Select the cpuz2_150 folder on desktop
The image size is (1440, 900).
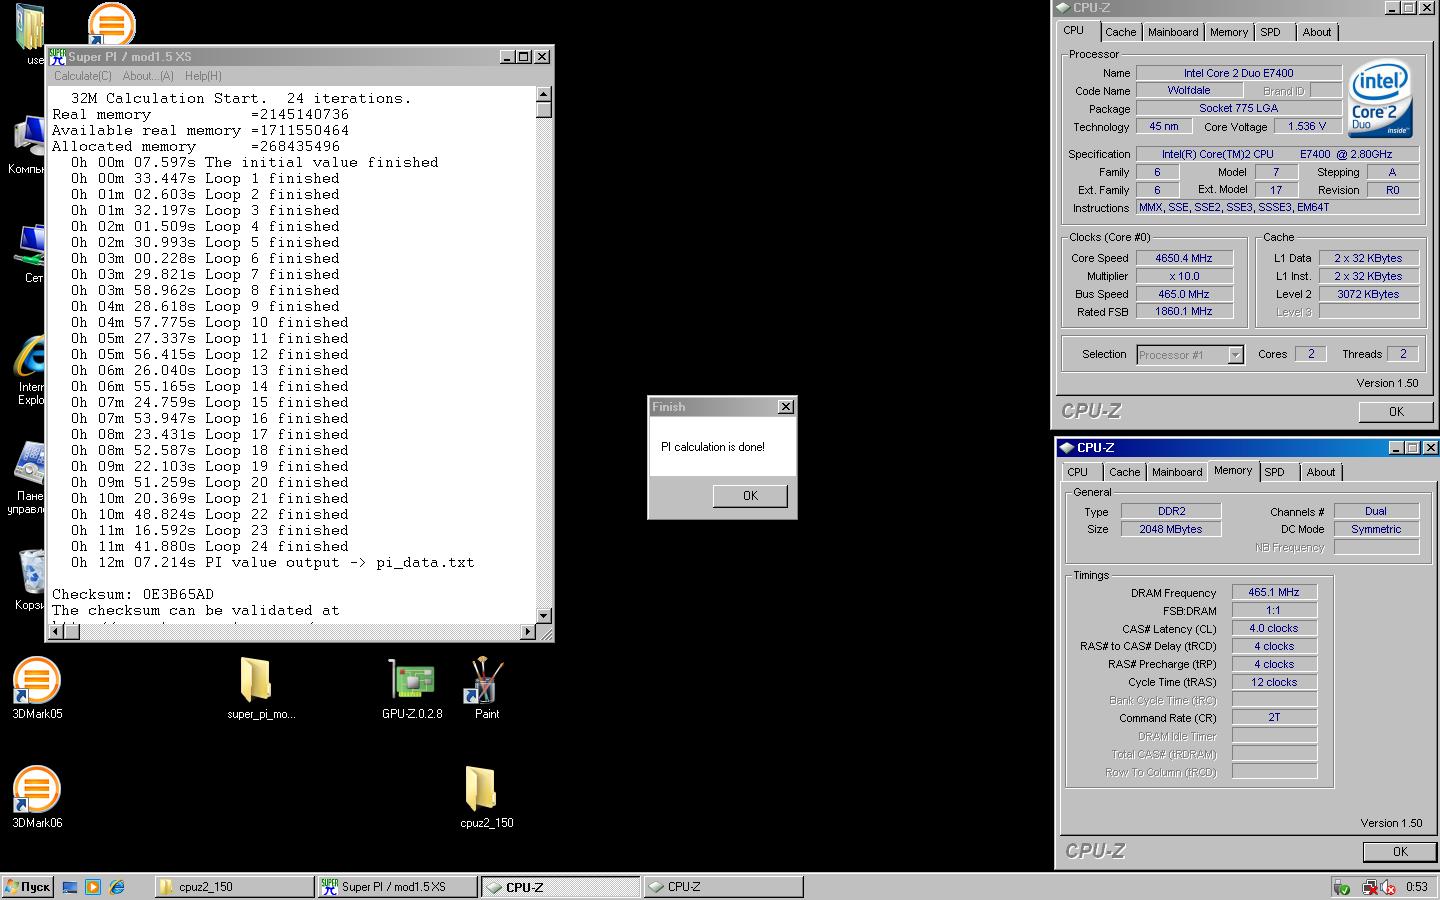tap(486, 797)
